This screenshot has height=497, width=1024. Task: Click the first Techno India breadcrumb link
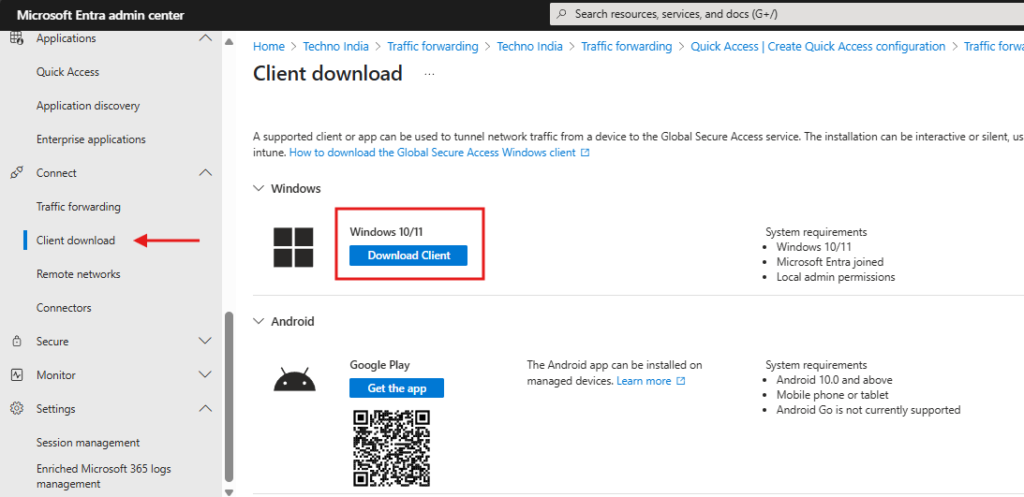tap(336, 46)
